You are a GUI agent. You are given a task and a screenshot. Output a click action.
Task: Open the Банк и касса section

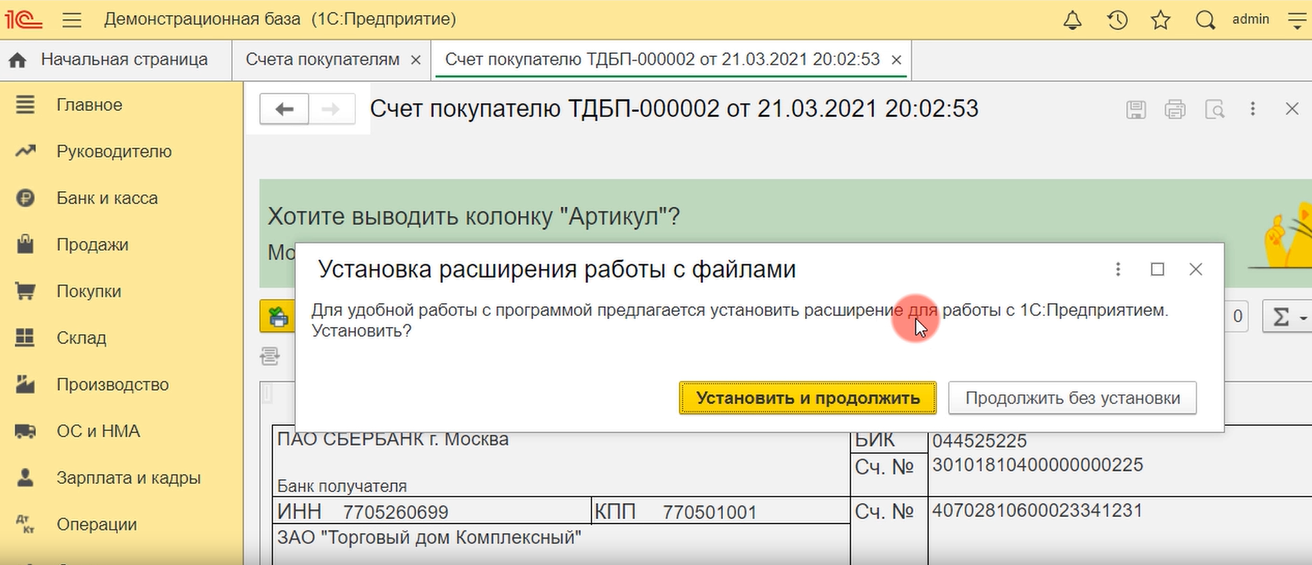(x=107, y=198)
